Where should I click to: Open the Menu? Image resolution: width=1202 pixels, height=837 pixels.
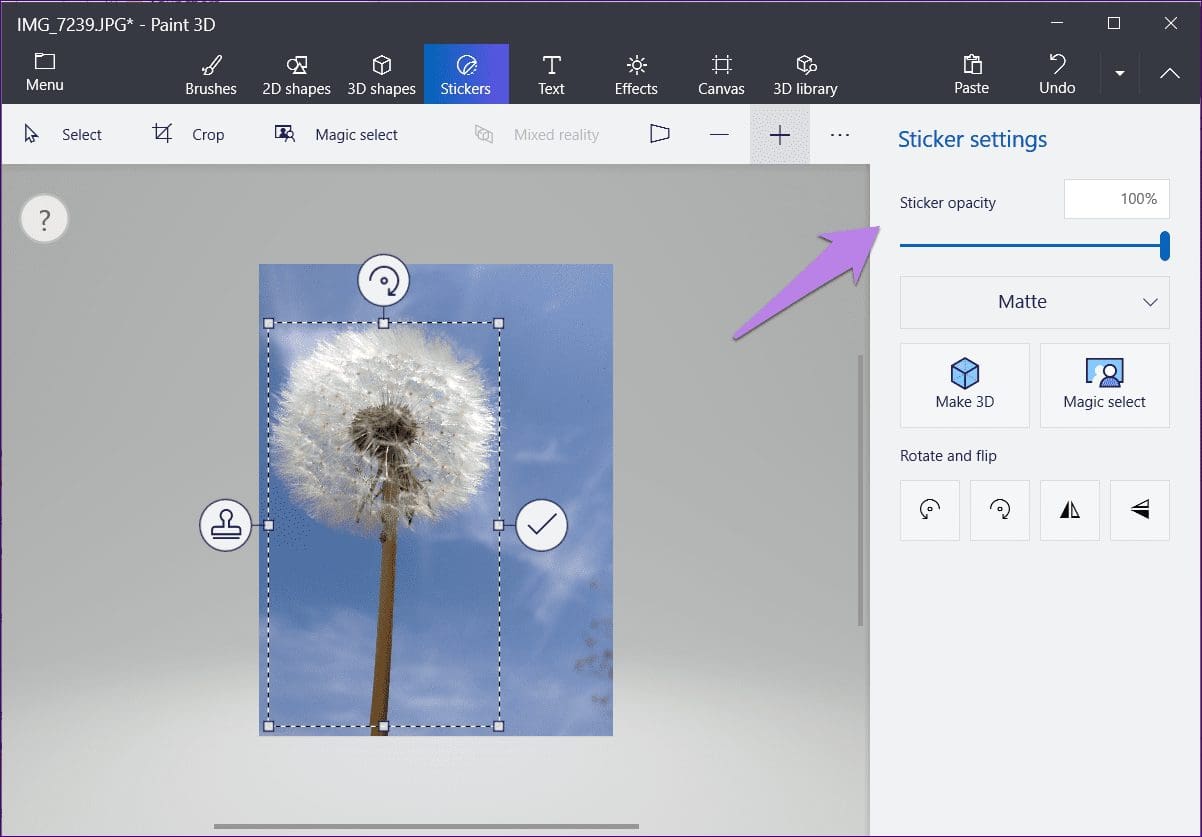click(x=45, y=74)
